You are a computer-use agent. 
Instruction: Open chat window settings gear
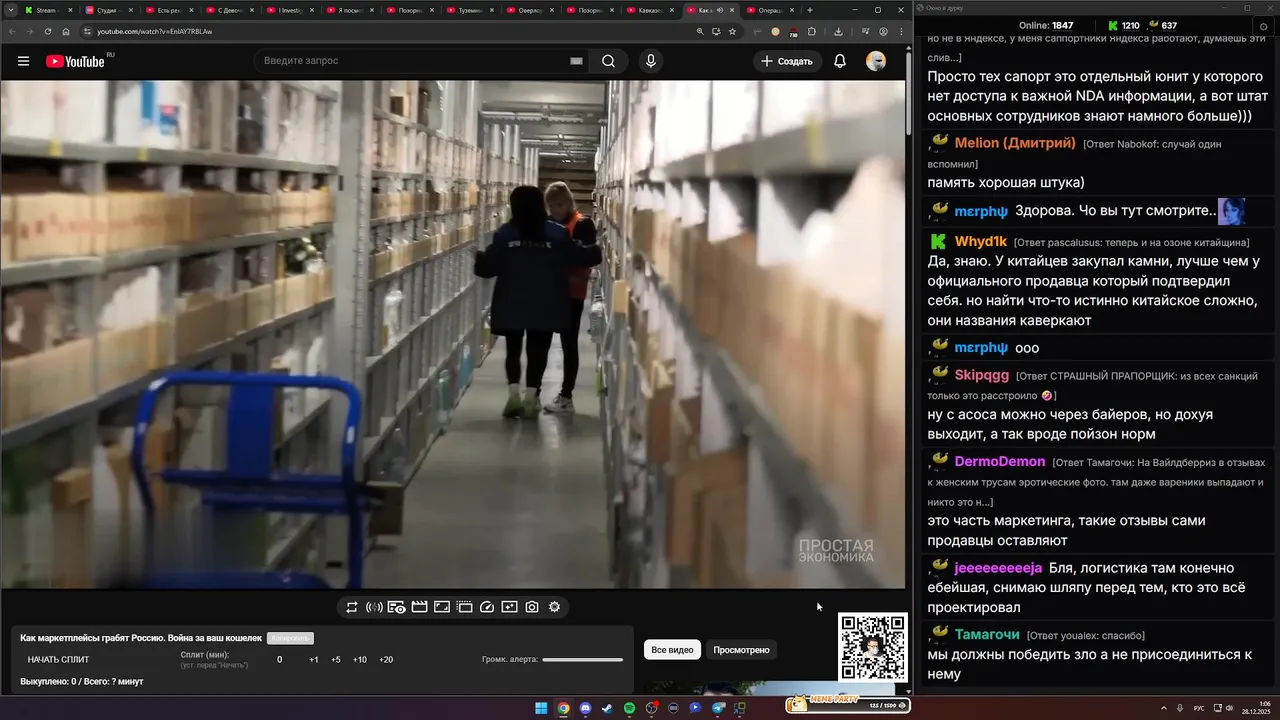1263,25
